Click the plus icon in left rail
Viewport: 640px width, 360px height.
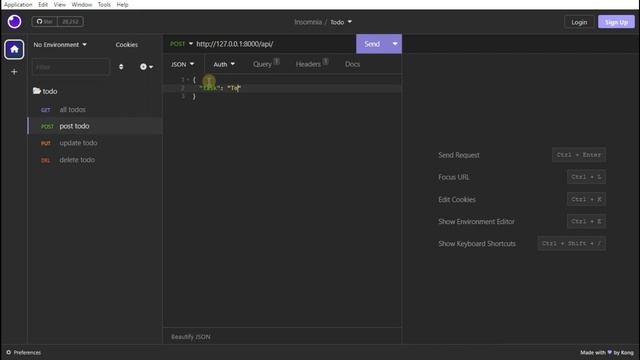14,72
